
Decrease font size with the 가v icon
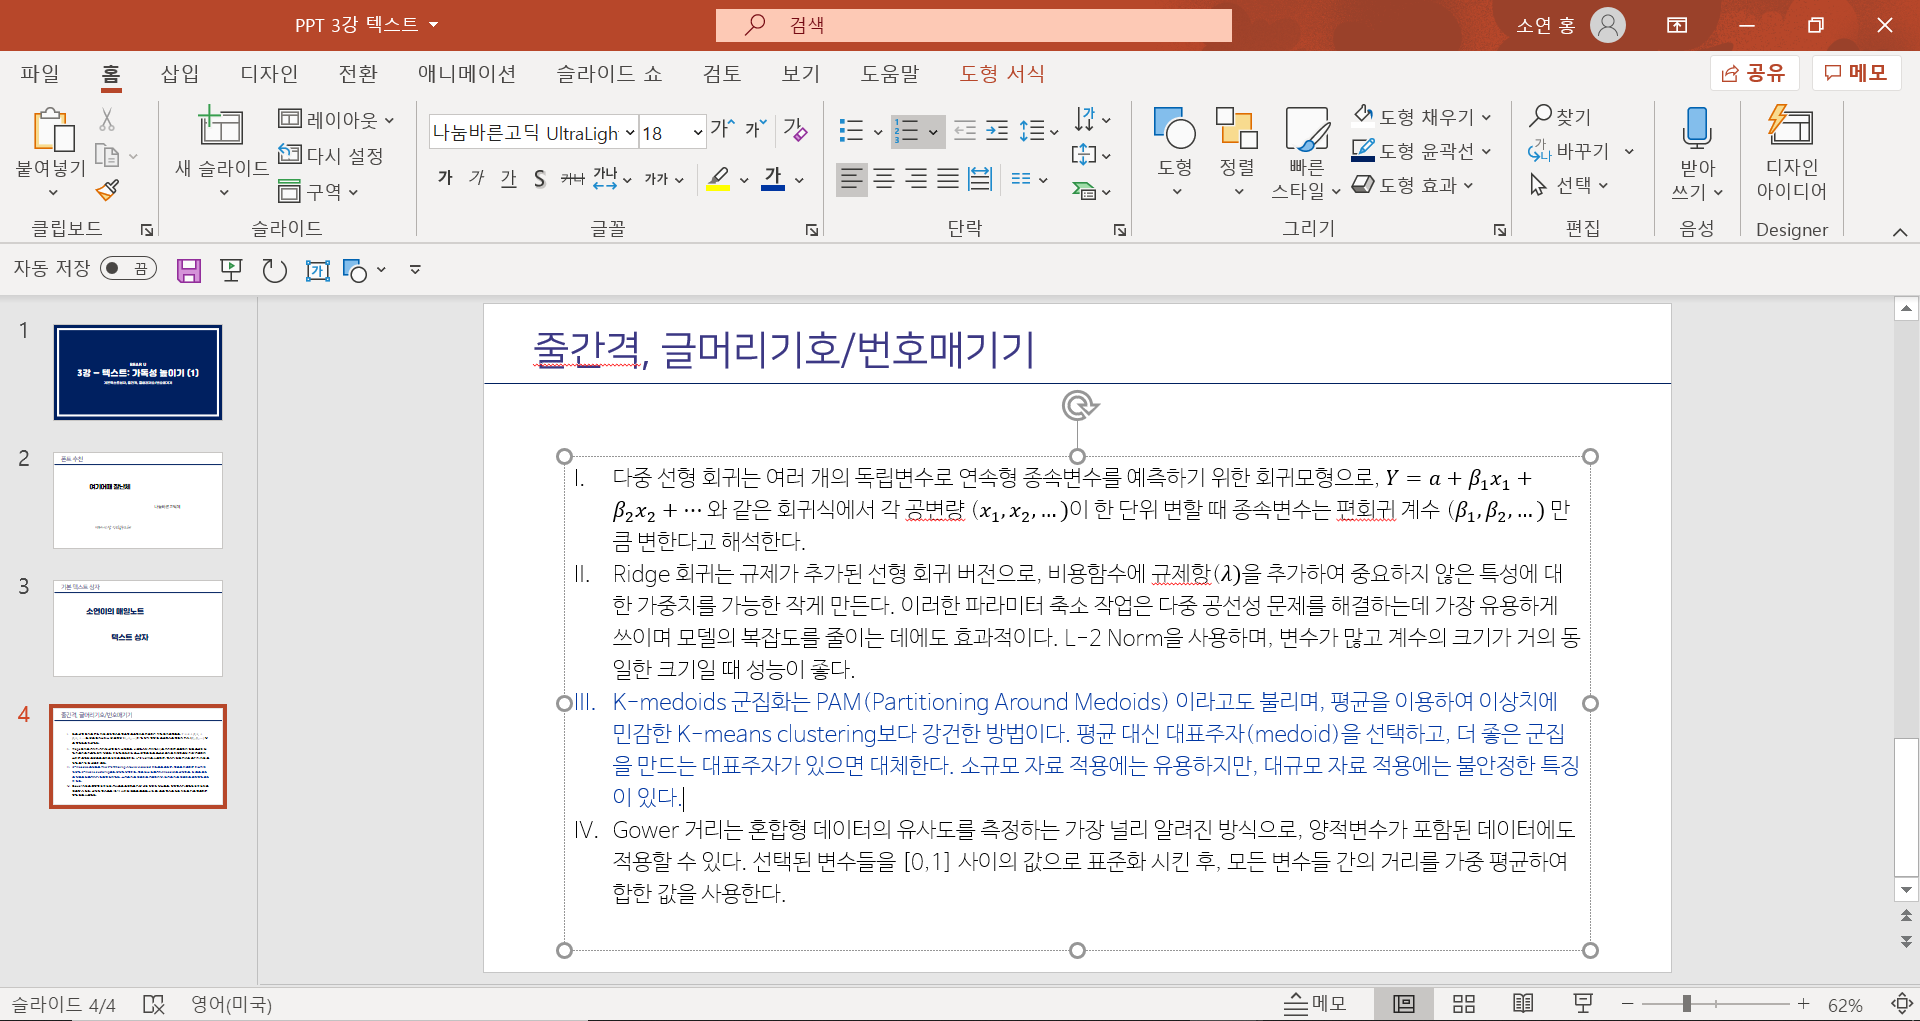(756, 129)
